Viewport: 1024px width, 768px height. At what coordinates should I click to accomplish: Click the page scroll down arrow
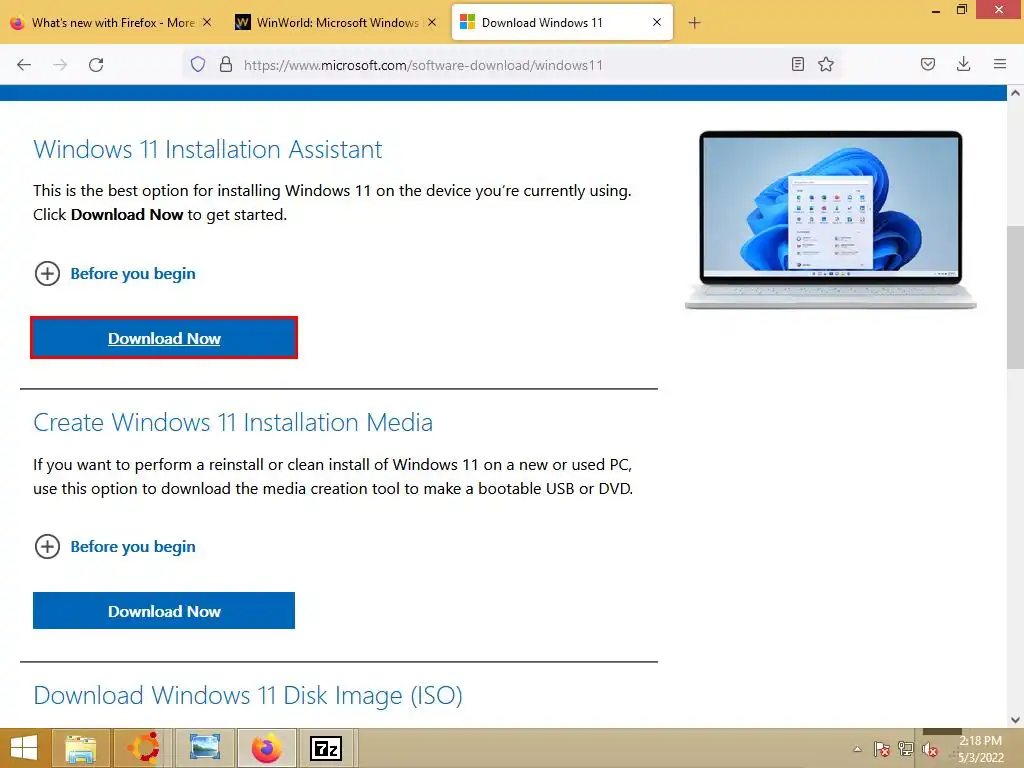coord(1015,720)
